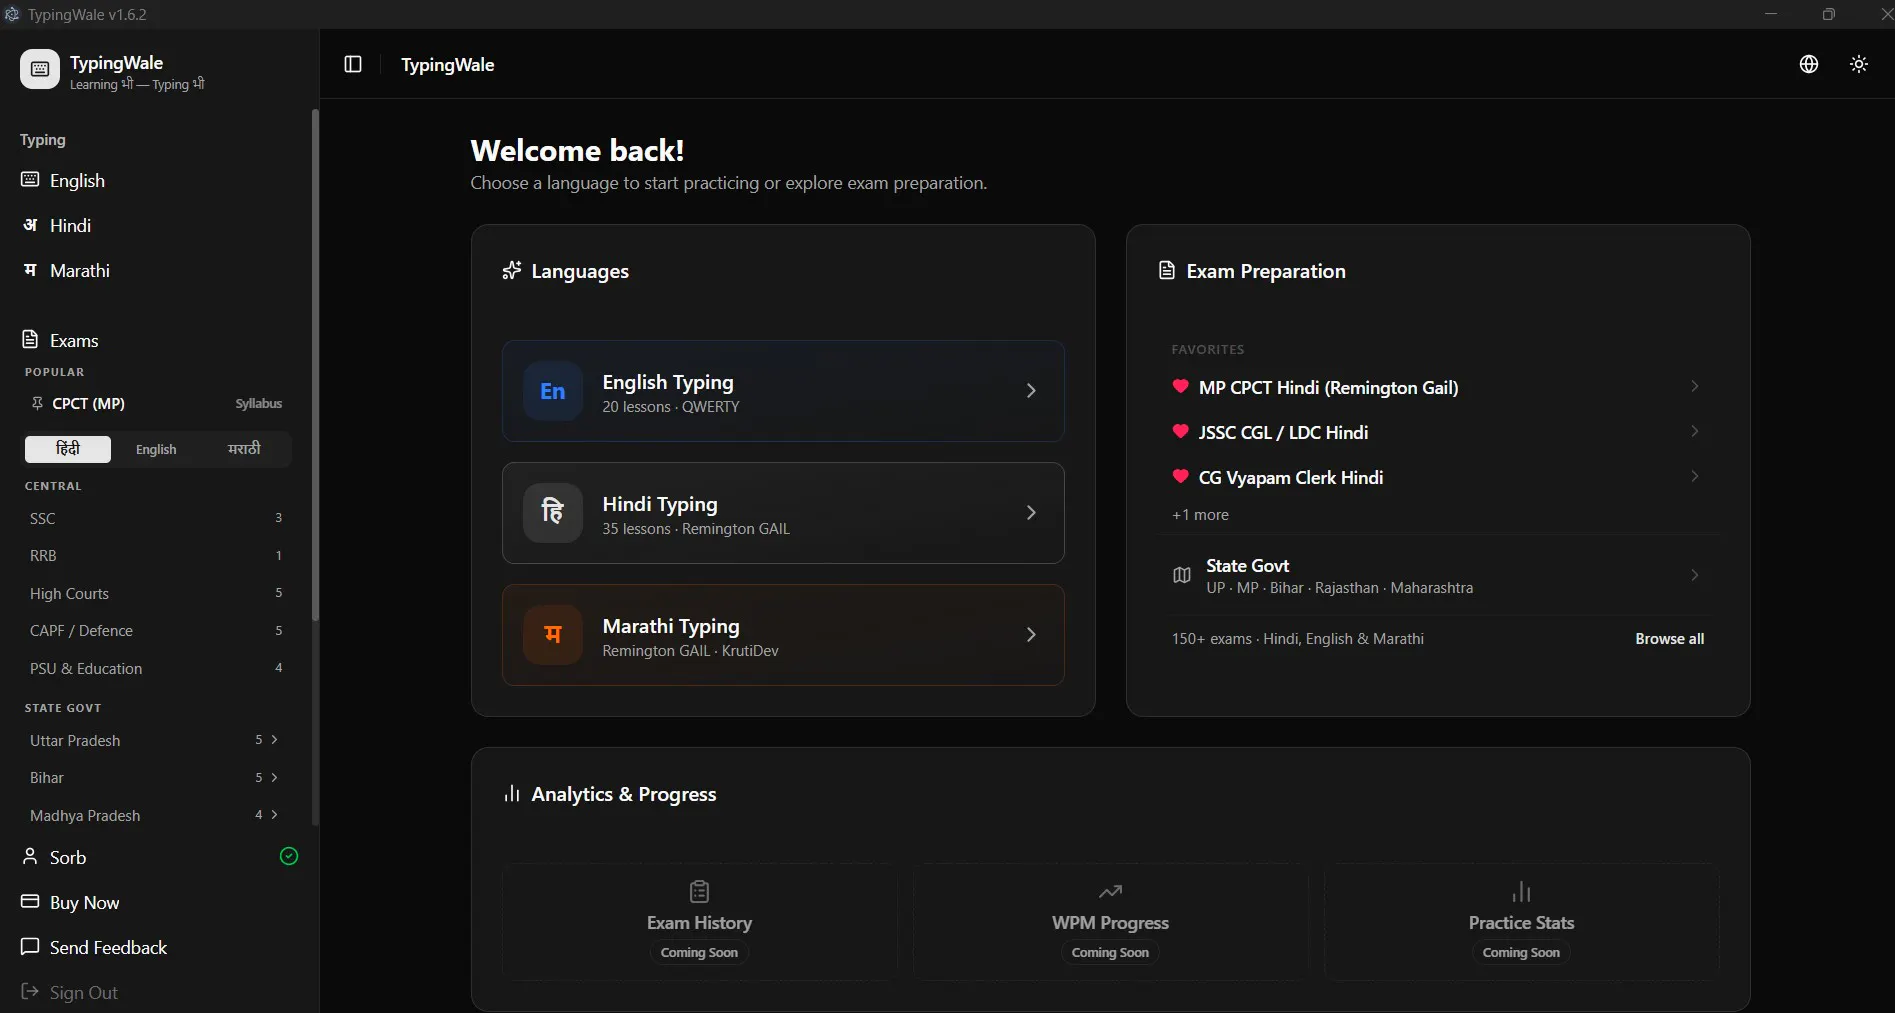1895x1013 pixels.
Task: Click the Exam History clipboard icon
Action: [x=700, y=891]
